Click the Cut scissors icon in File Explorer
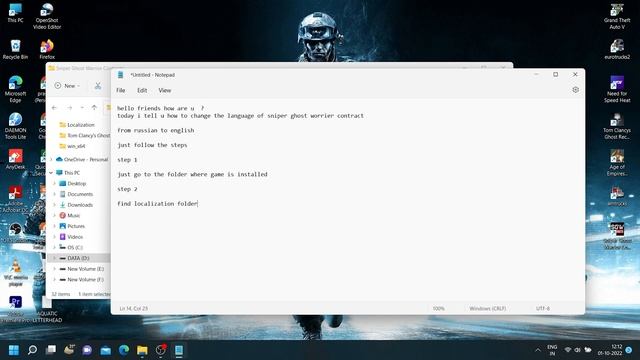Viewport: 640px width, 360px height. (x=98, y=86)
